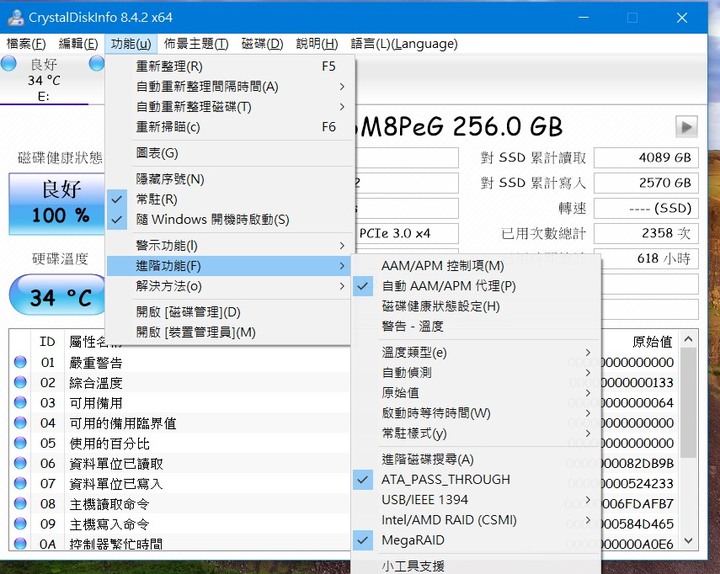
Task: Click the 4089 GB total reads field
Action: 646,158
